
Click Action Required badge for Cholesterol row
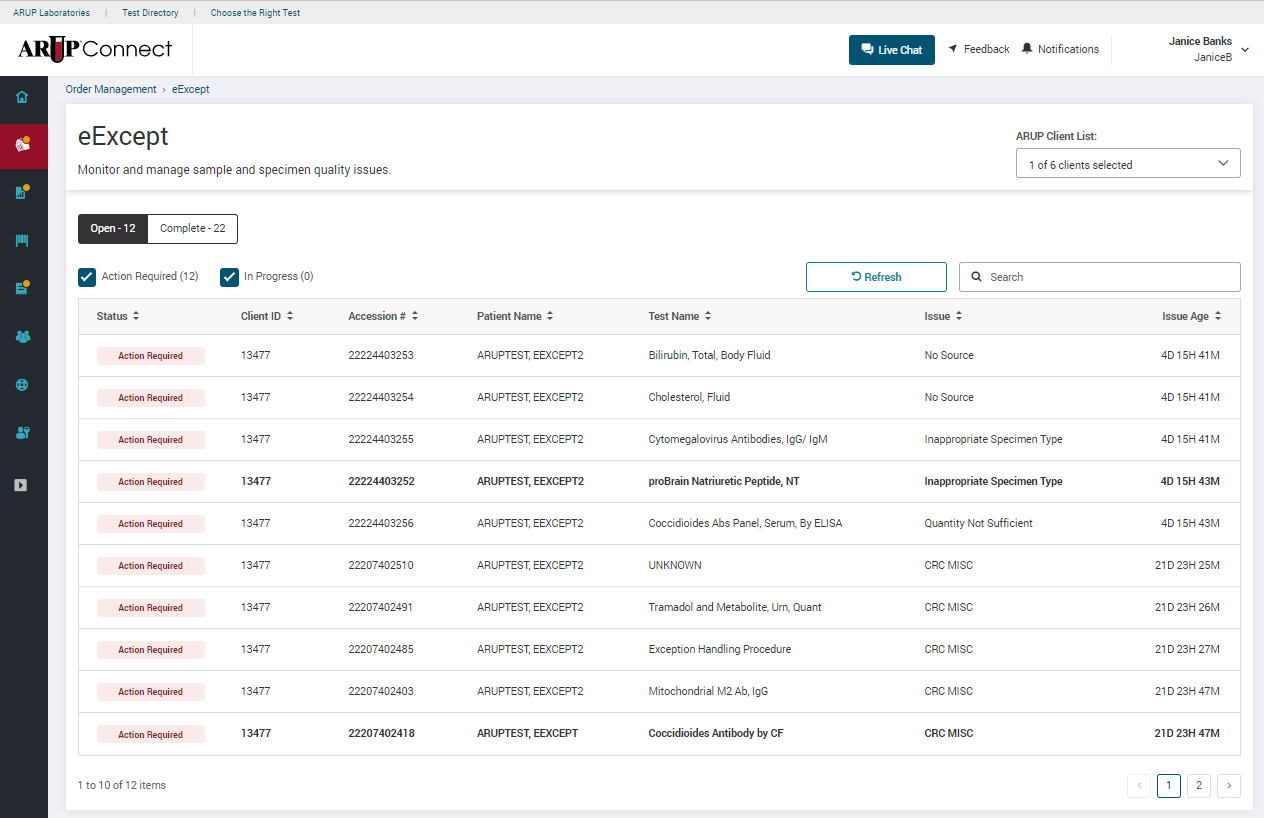coord(151,398)
